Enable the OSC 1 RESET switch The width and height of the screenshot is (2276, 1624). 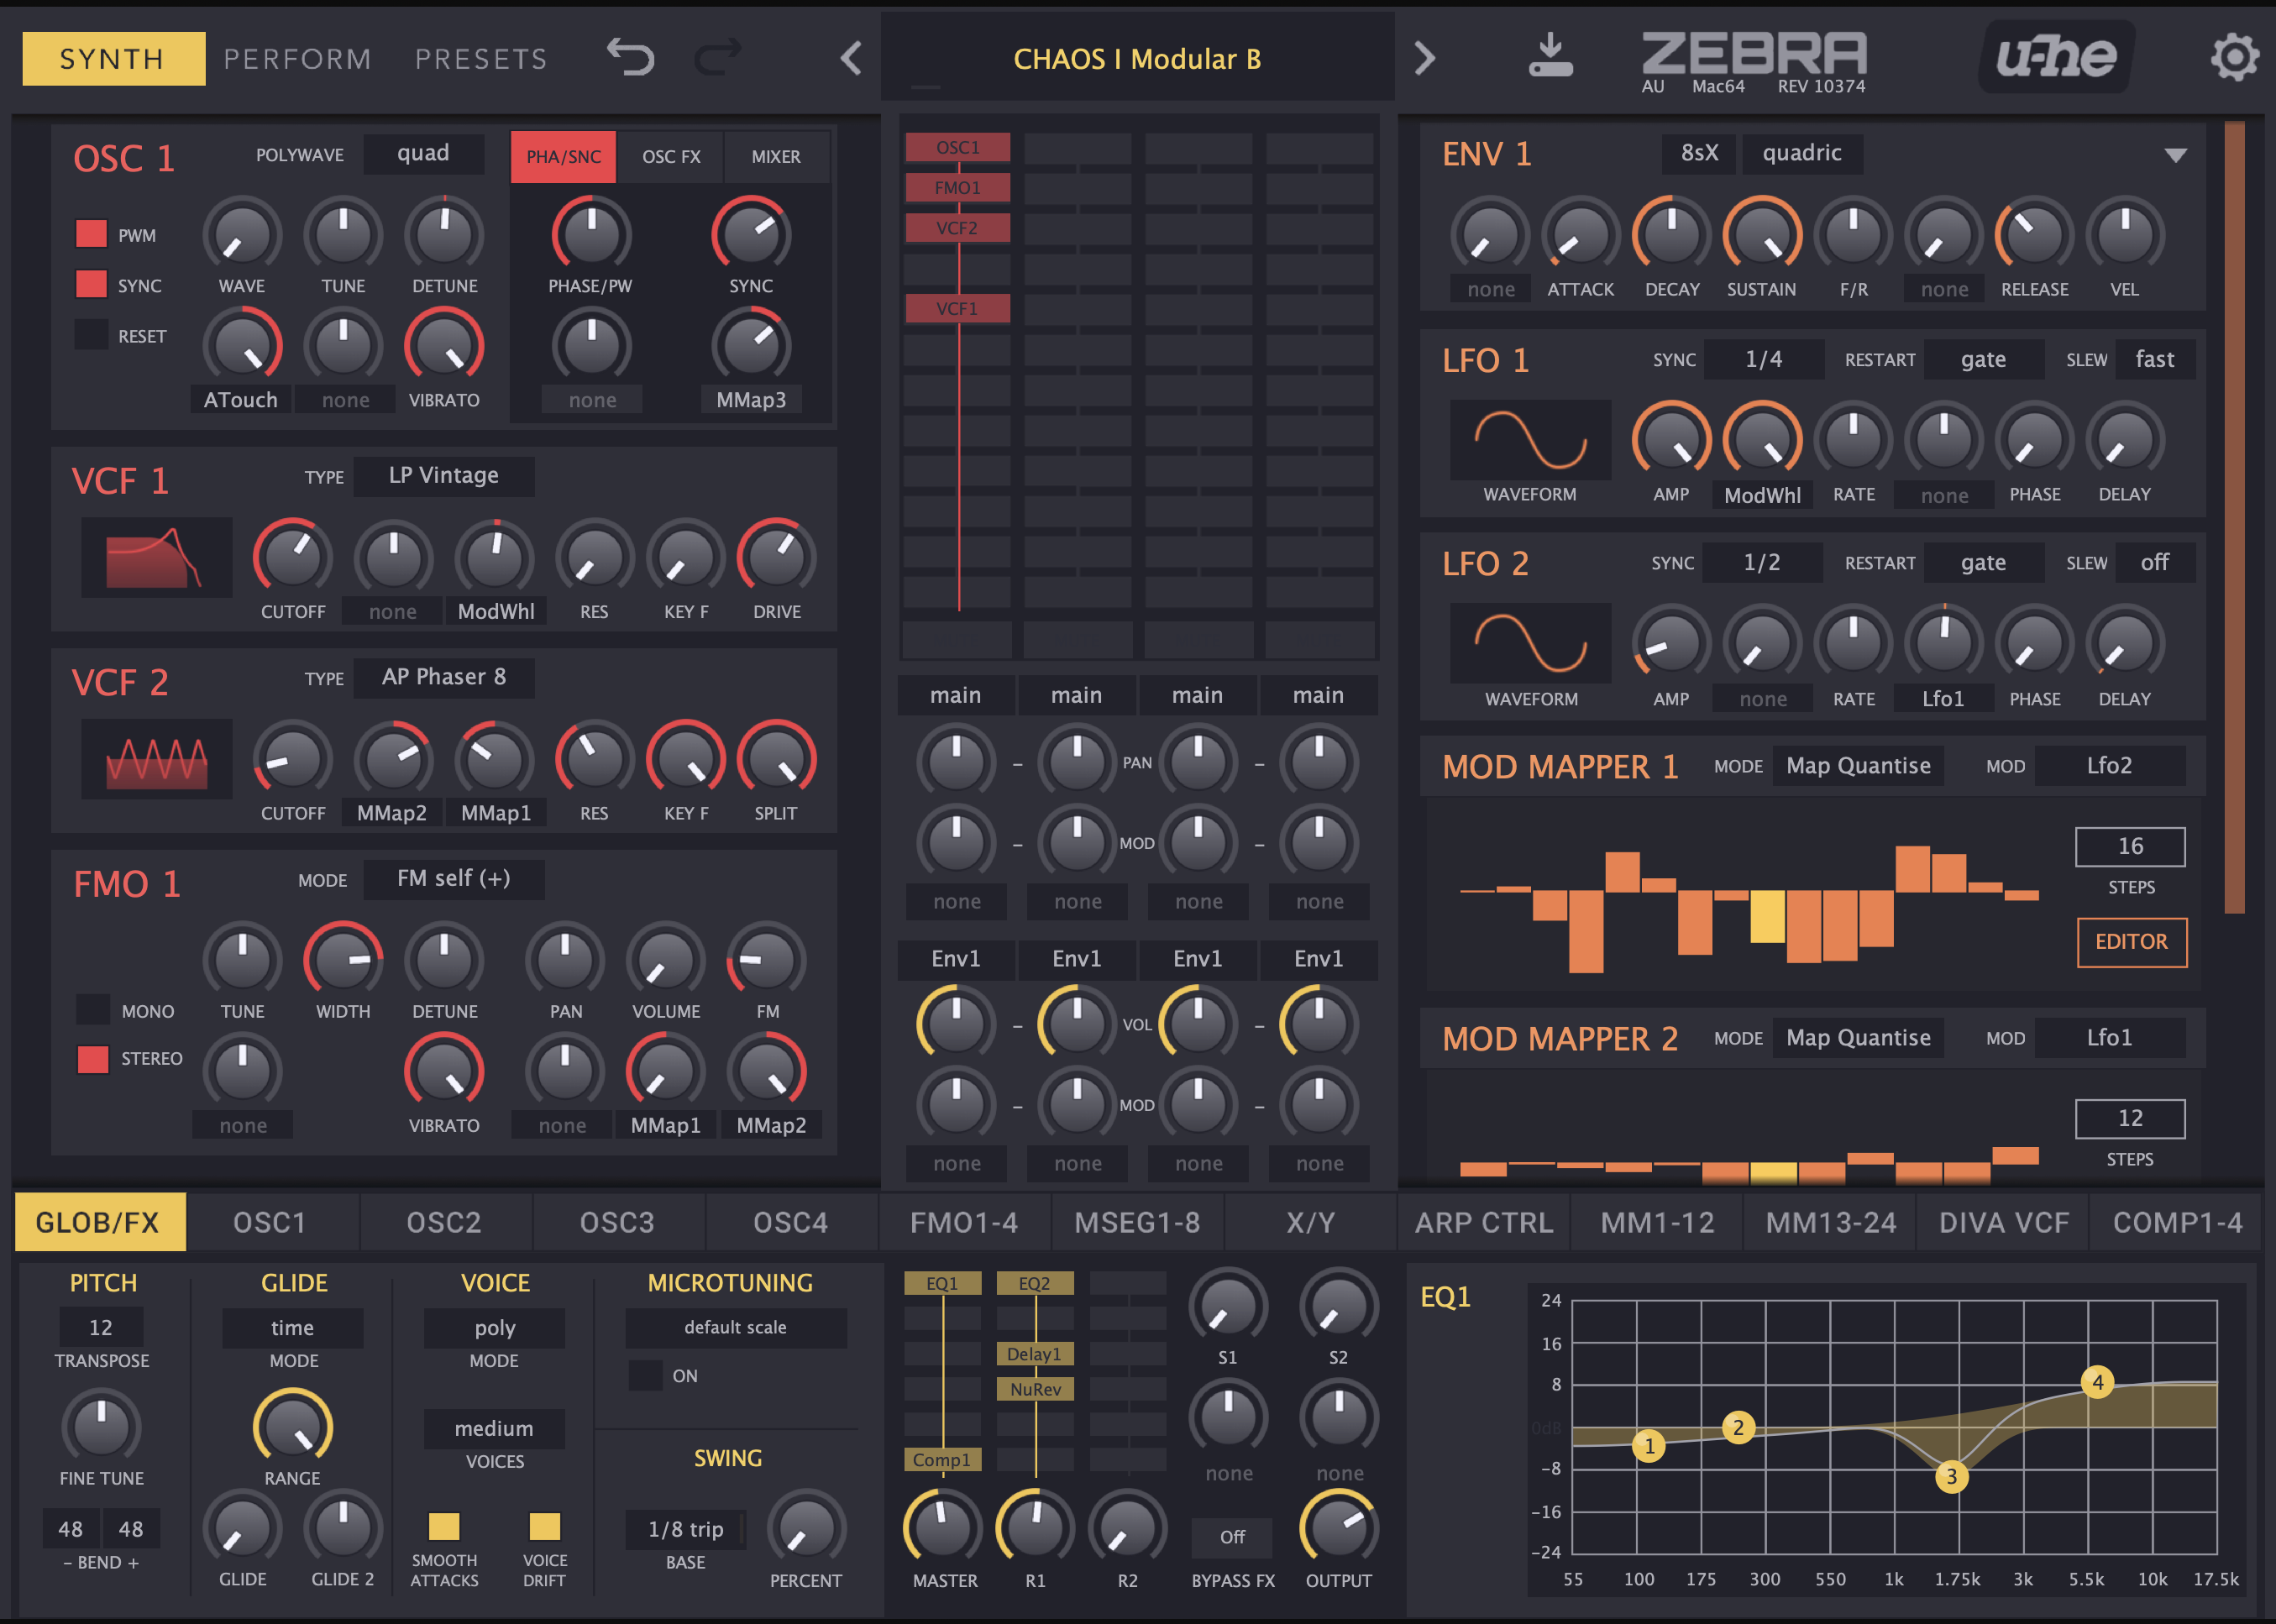(x=91, y=334)
